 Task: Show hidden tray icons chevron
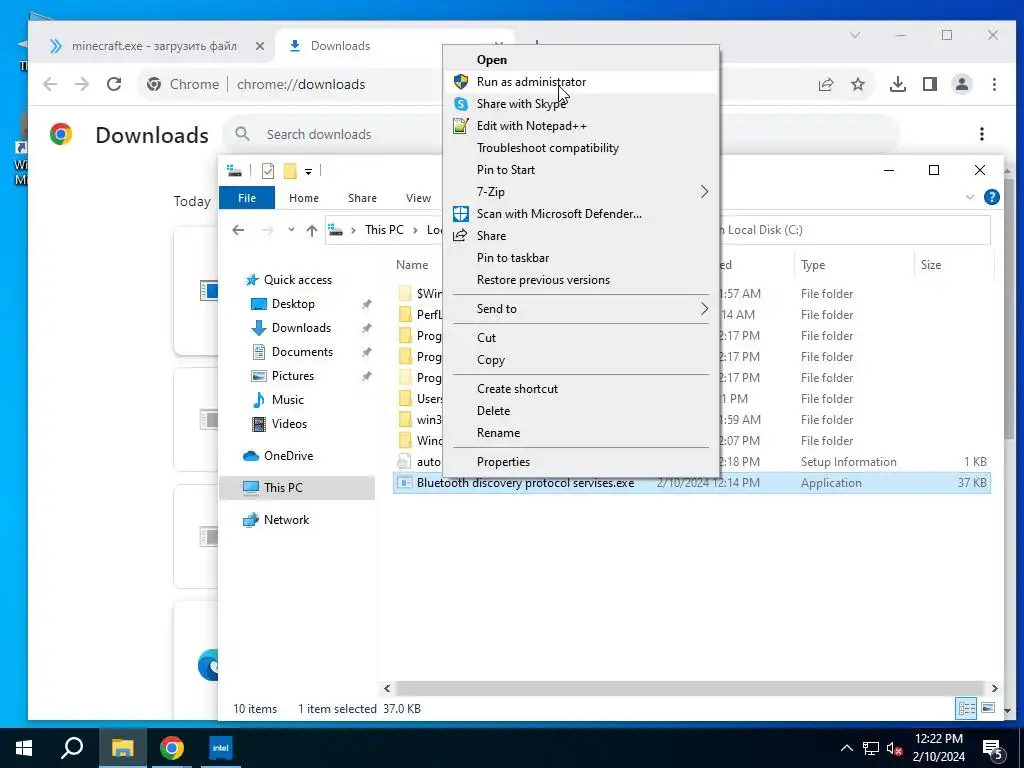[x=846, y=748]
